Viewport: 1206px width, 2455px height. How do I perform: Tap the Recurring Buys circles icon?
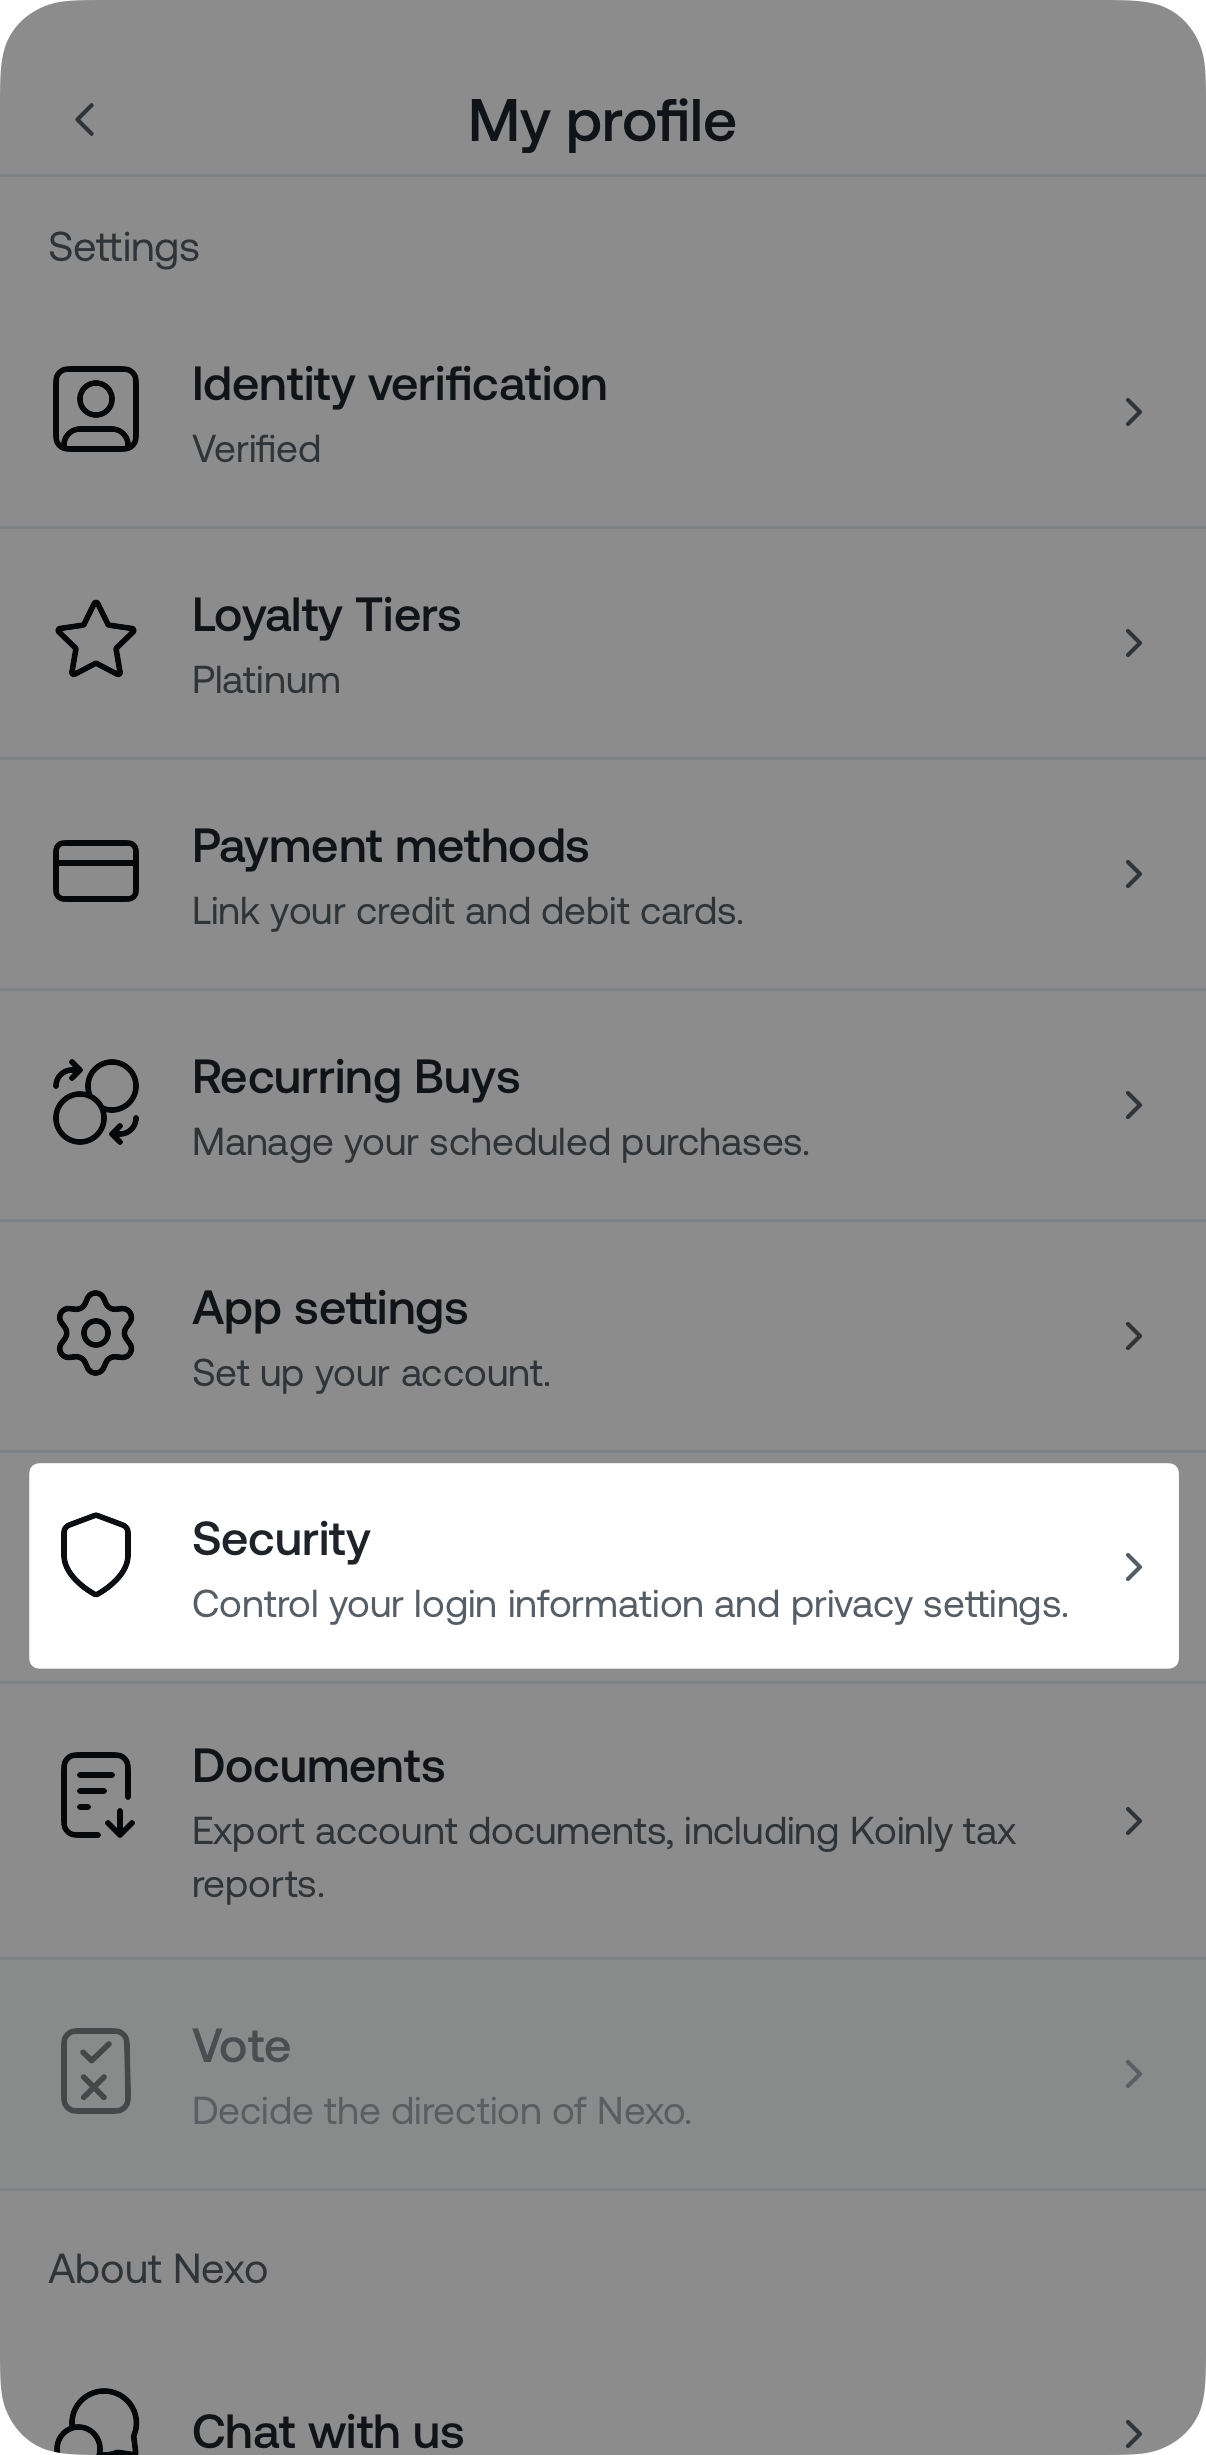pyautogui.click(x=96, y=1102)
